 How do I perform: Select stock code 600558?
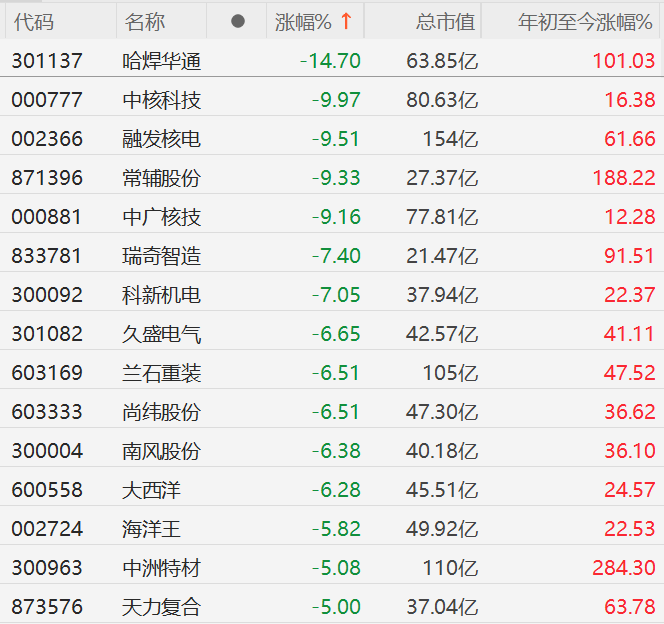tap(47, 489)
